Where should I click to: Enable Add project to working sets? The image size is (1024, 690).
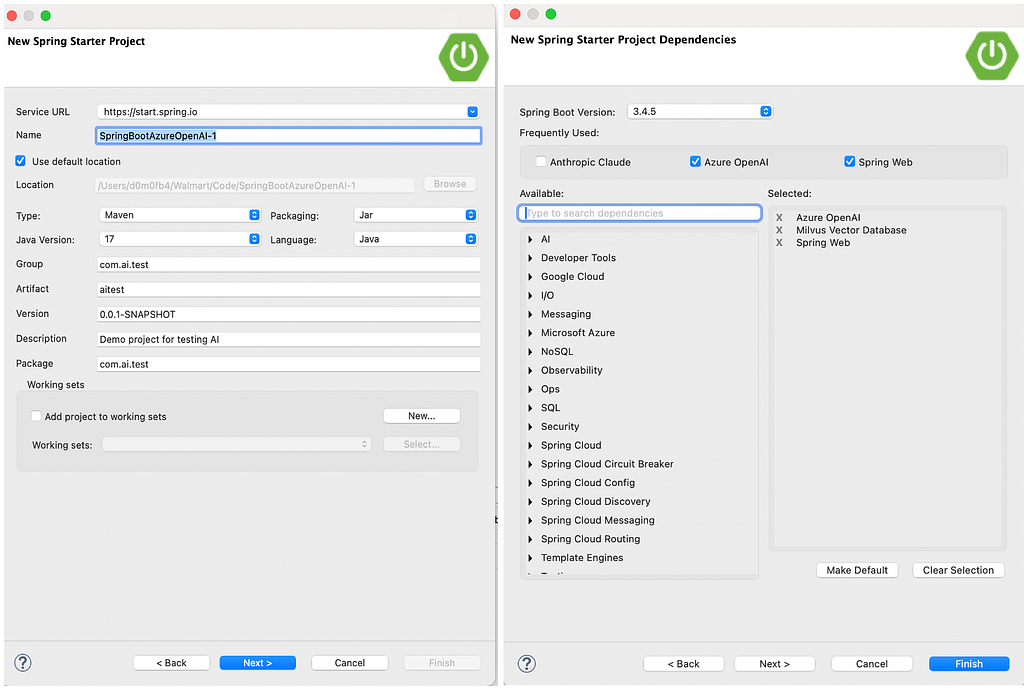[37, 416]
